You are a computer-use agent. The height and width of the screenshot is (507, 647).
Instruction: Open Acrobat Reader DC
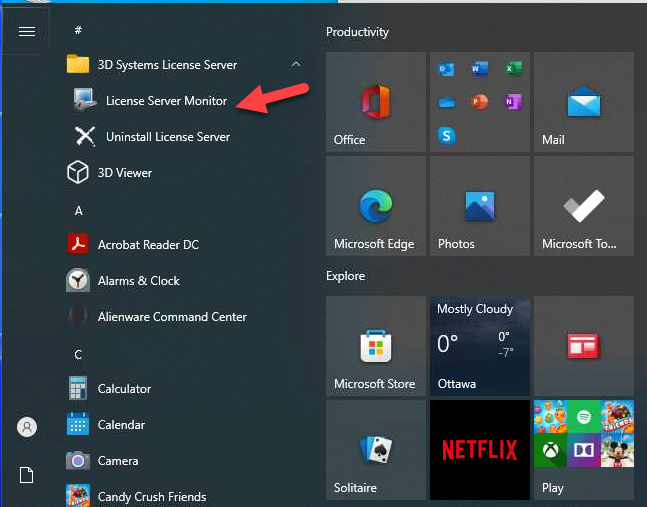148,245
